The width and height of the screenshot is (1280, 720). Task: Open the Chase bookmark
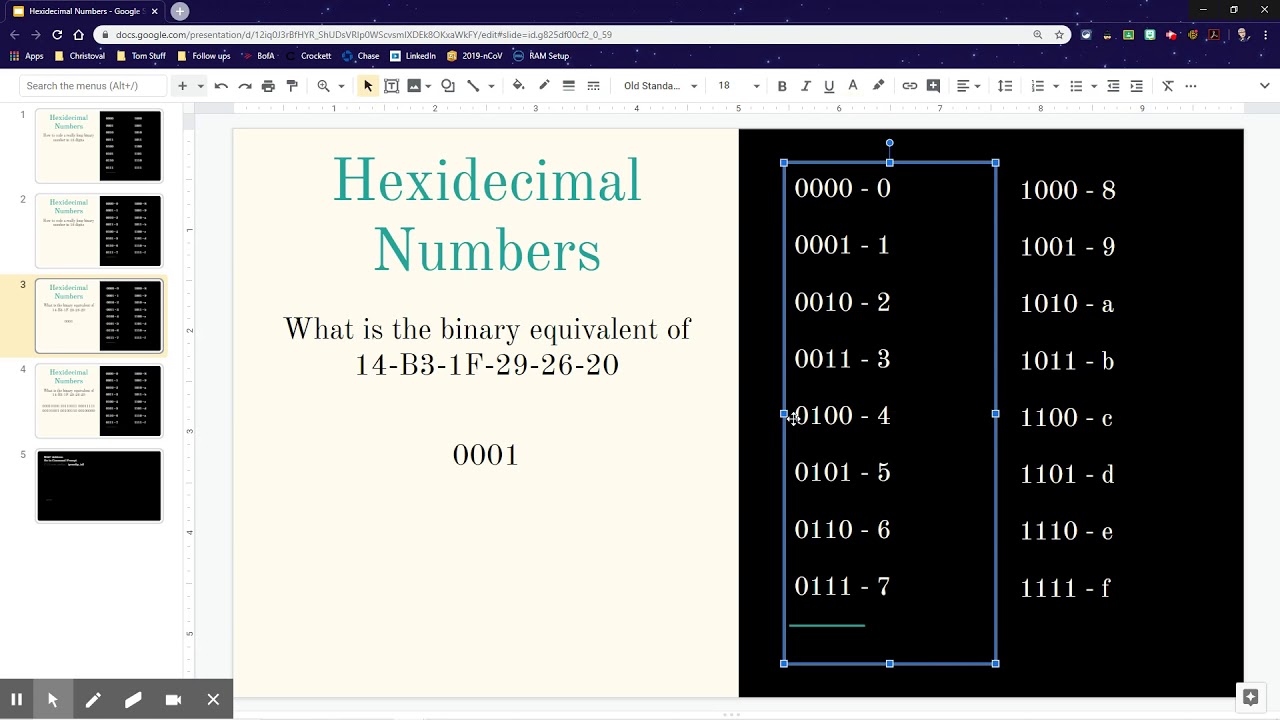click(361, 56)
